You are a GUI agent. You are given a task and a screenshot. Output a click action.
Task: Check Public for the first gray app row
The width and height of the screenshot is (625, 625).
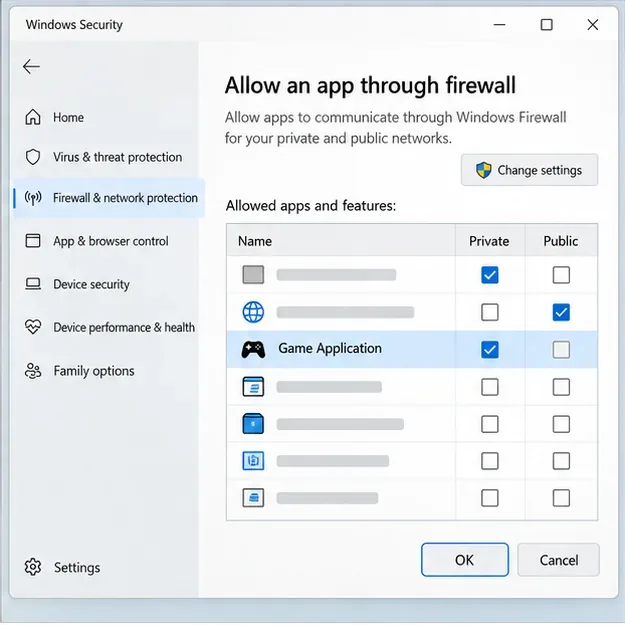click(561, 275)
